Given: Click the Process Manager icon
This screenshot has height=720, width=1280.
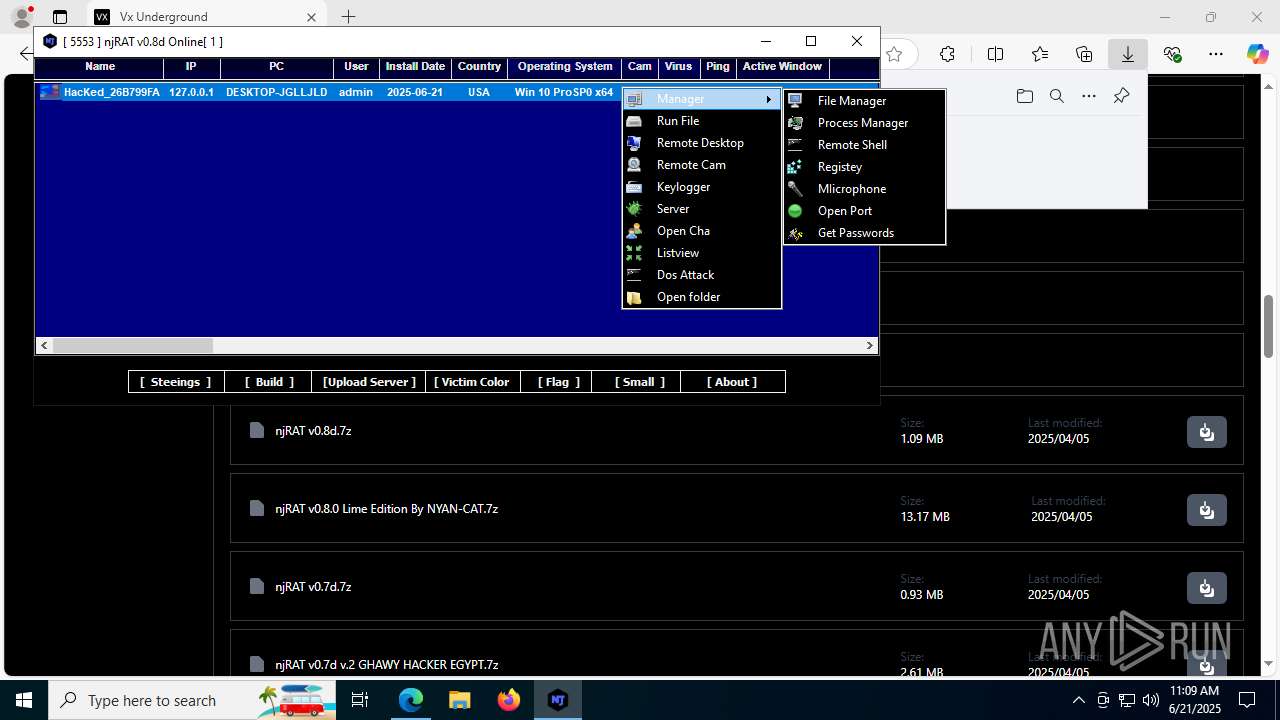Looking at the screenshot, I should pyautogui.click(x=795, y=123).
